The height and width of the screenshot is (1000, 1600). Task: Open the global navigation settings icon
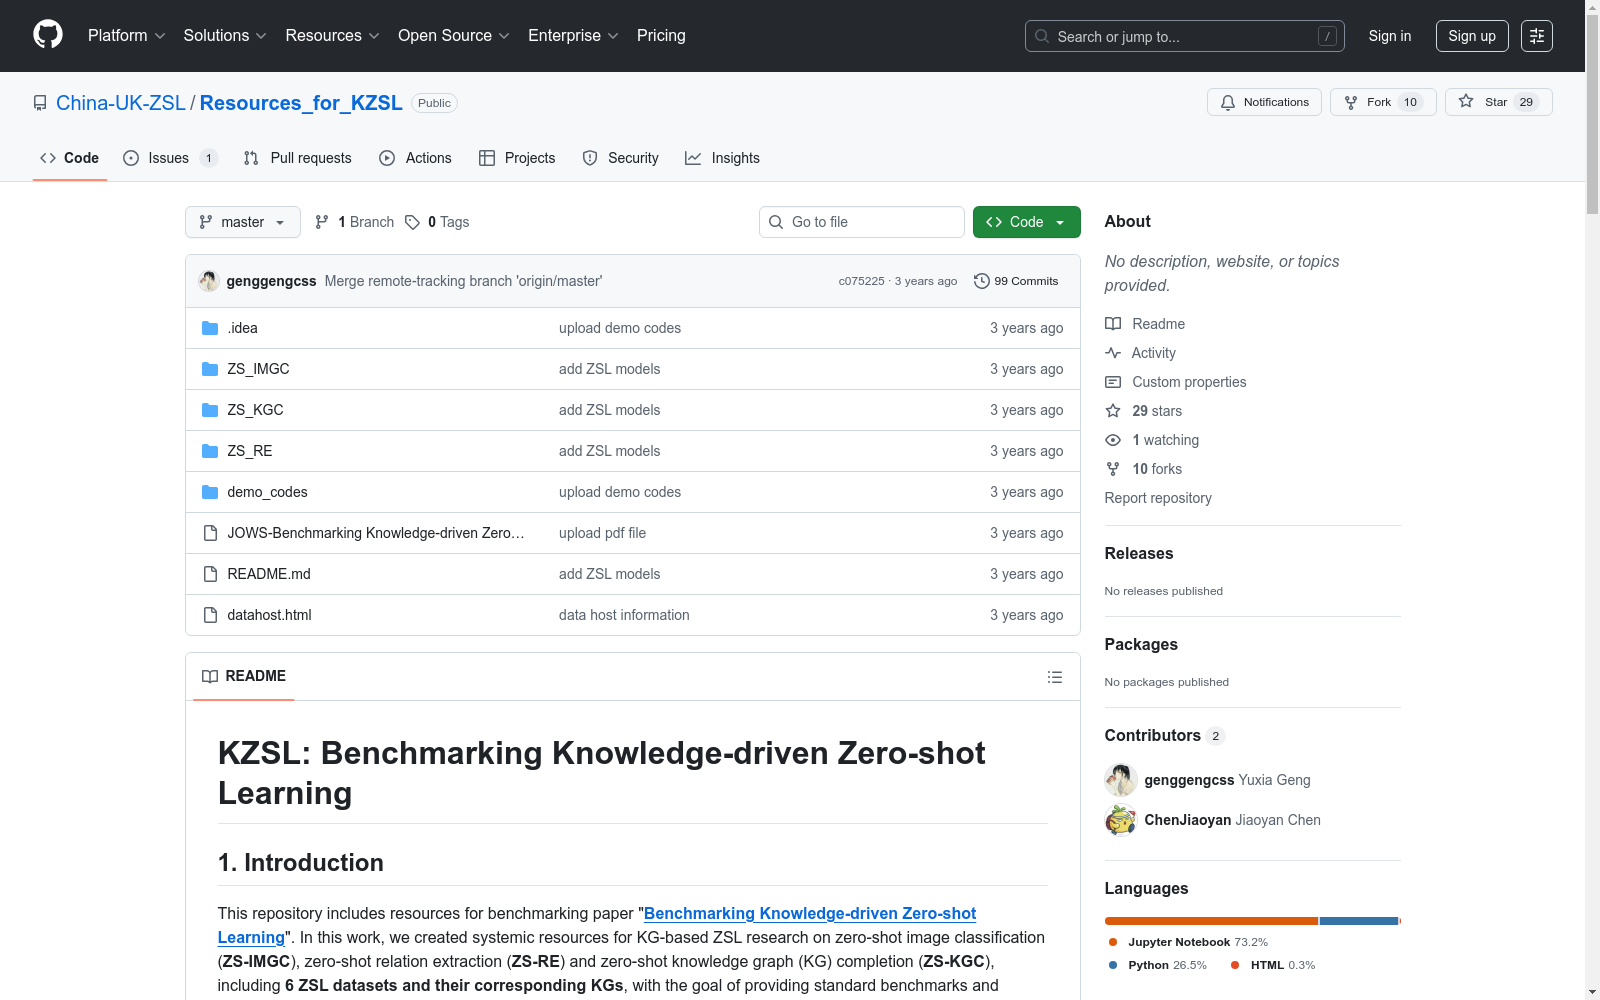1537,36
